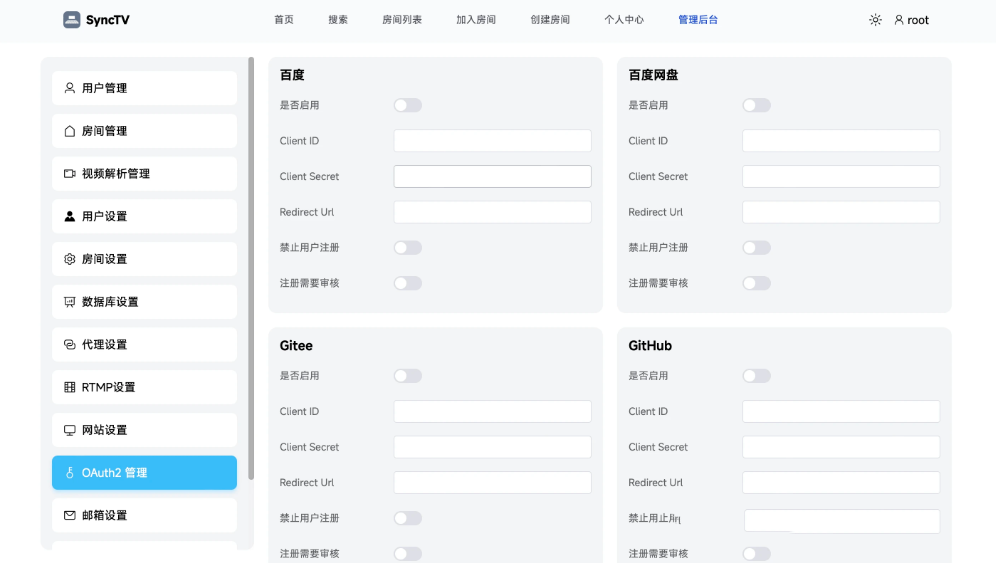The width and height of the screenshot is (996, 563).
Task: Toggle 注册需要审核 in the 百度 card
Action: point(408,283)
